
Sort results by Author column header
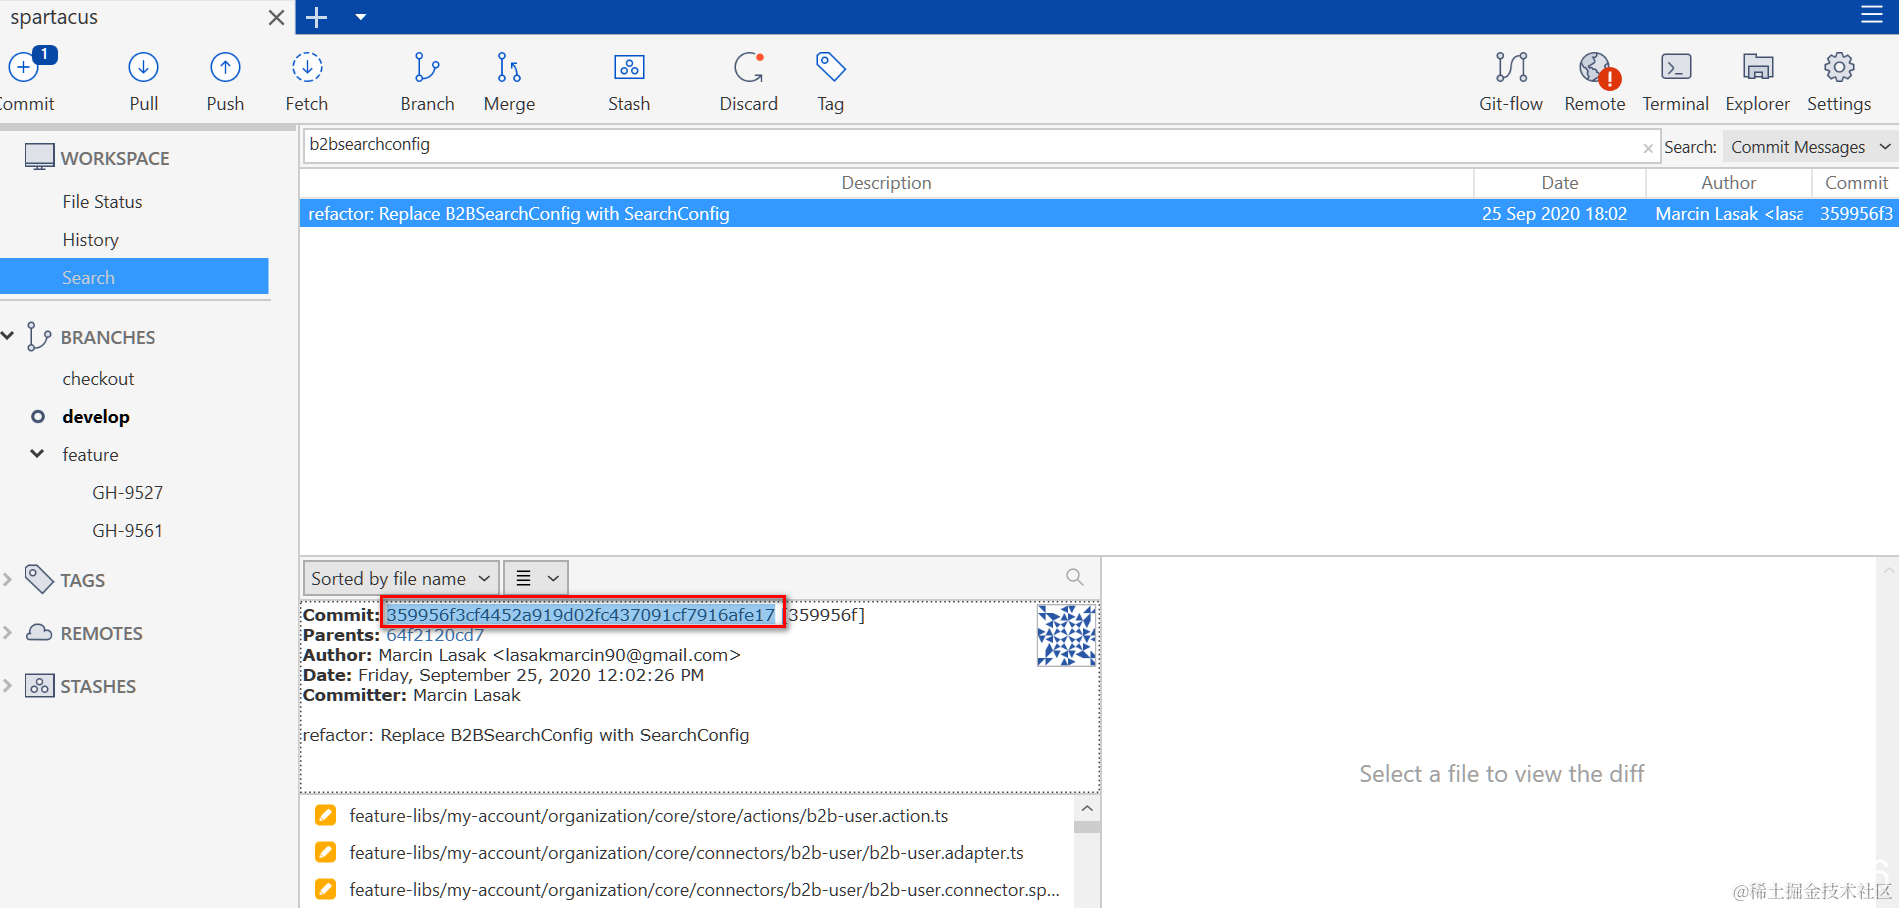(x=1728, y=183)
